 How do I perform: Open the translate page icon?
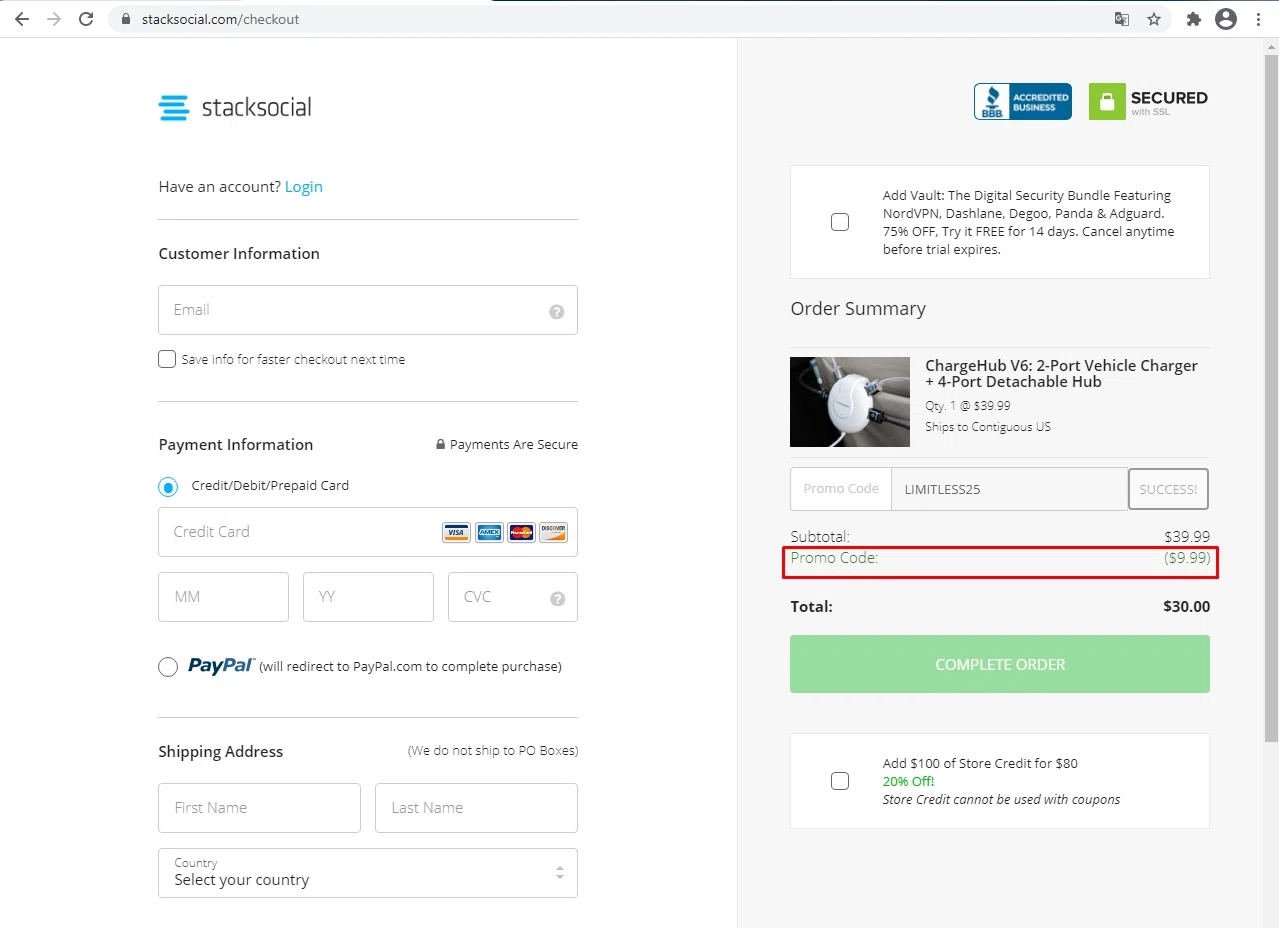click(x=1122, y=19)
